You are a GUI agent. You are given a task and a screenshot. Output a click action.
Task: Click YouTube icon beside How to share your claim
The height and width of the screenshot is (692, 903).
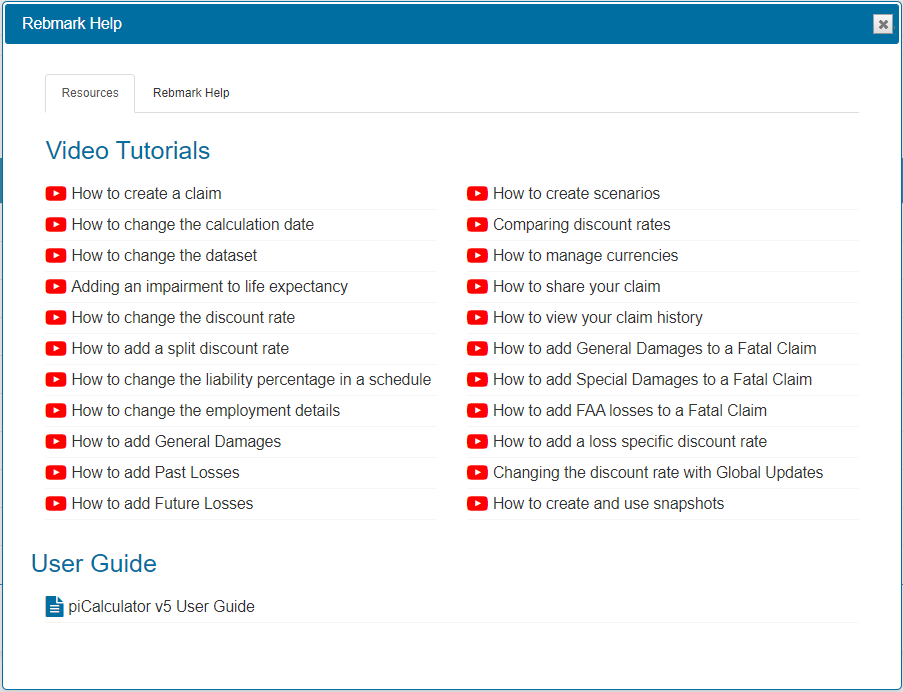click(x=477, y=287)
